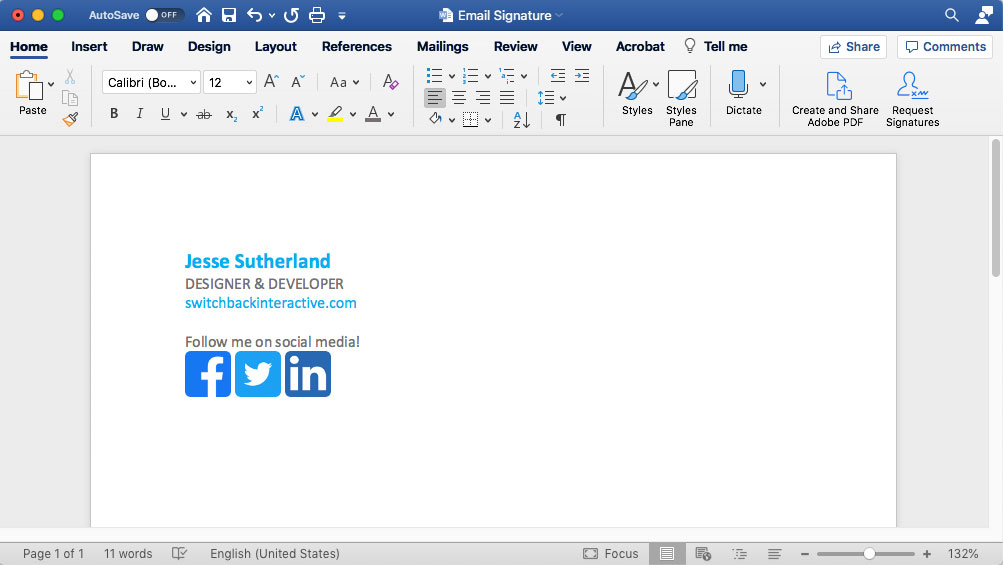The height and width of the screenshot is (565, 1003).
Task: Click the Format Painter brush icon
Action: 70,119
